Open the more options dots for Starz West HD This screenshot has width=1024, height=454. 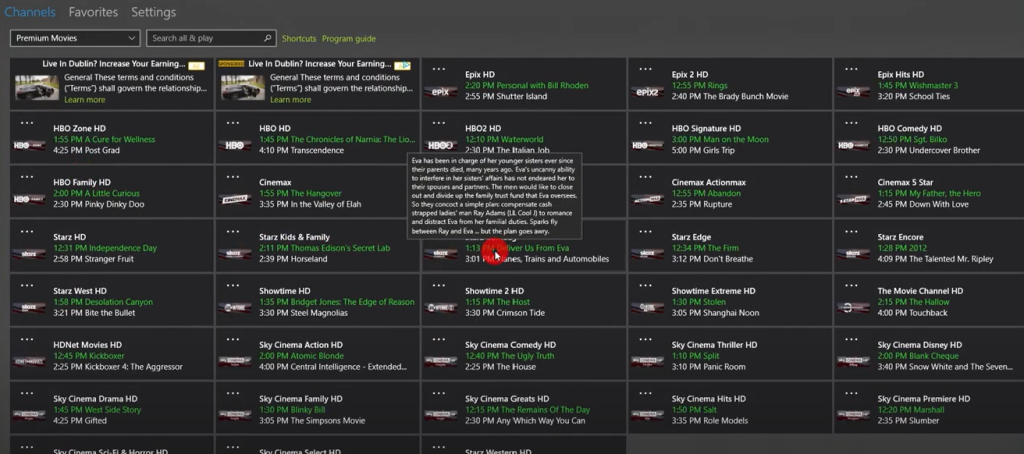pos(27,285)
